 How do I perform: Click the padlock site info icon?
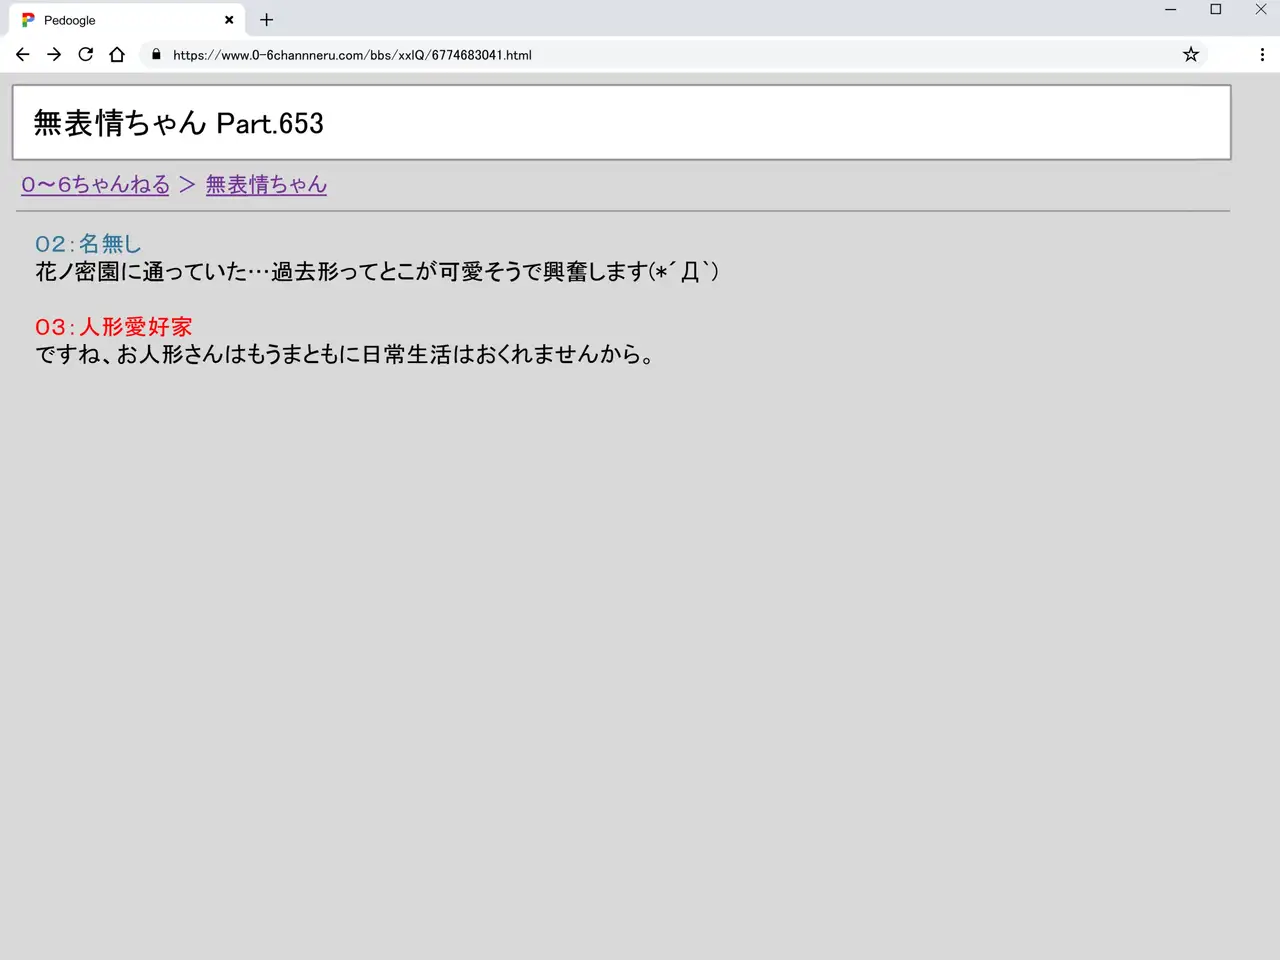[x=156, y=55]
